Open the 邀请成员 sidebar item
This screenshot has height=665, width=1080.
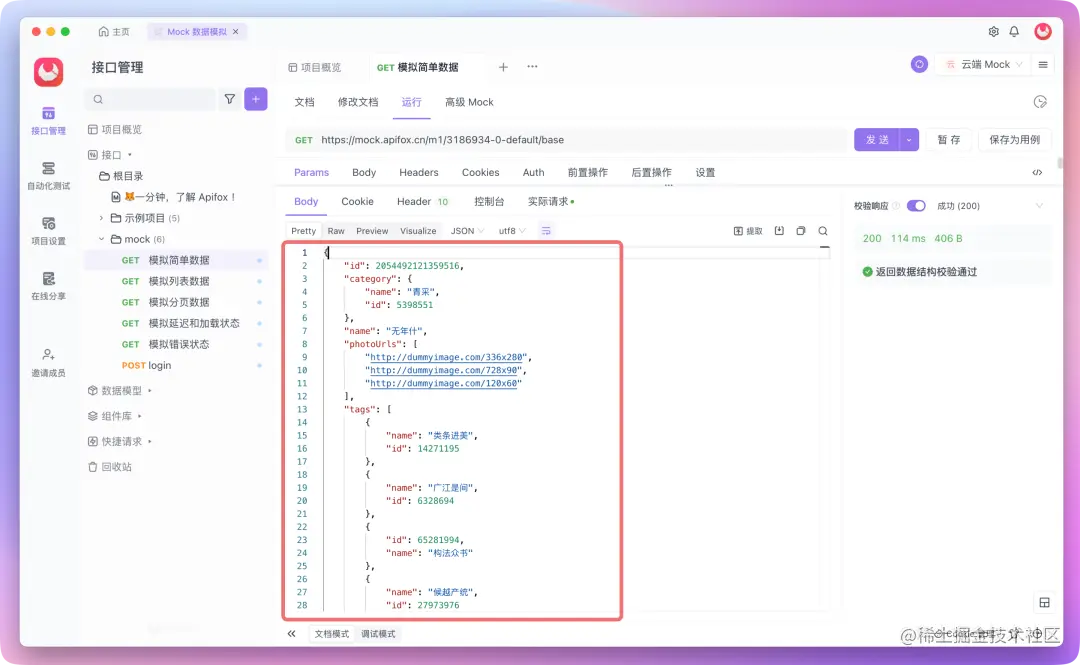point(48,362)
